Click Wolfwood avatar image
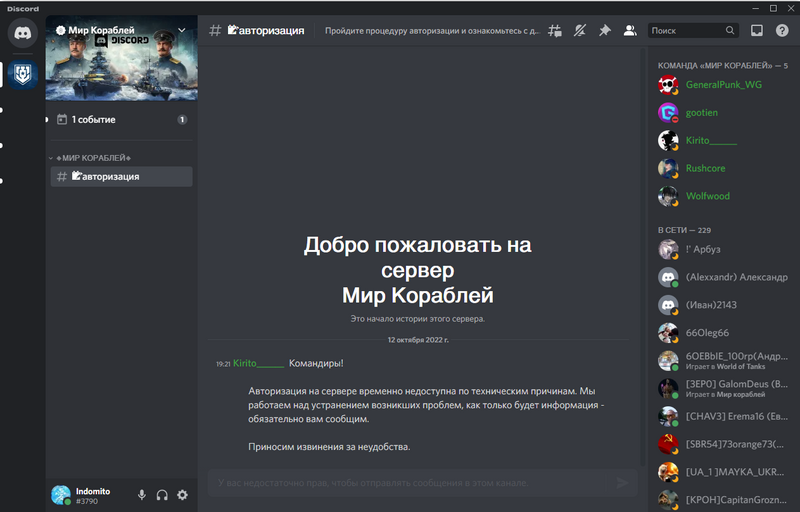Viewport: 800px width, 512px height. coord(668,196)
